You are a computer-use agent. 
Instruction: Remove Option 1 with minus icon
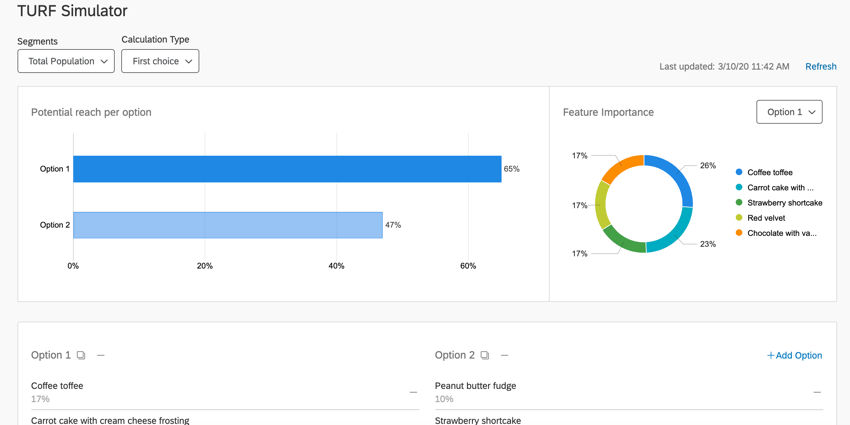pyautogui.click(x=101, y=355)
